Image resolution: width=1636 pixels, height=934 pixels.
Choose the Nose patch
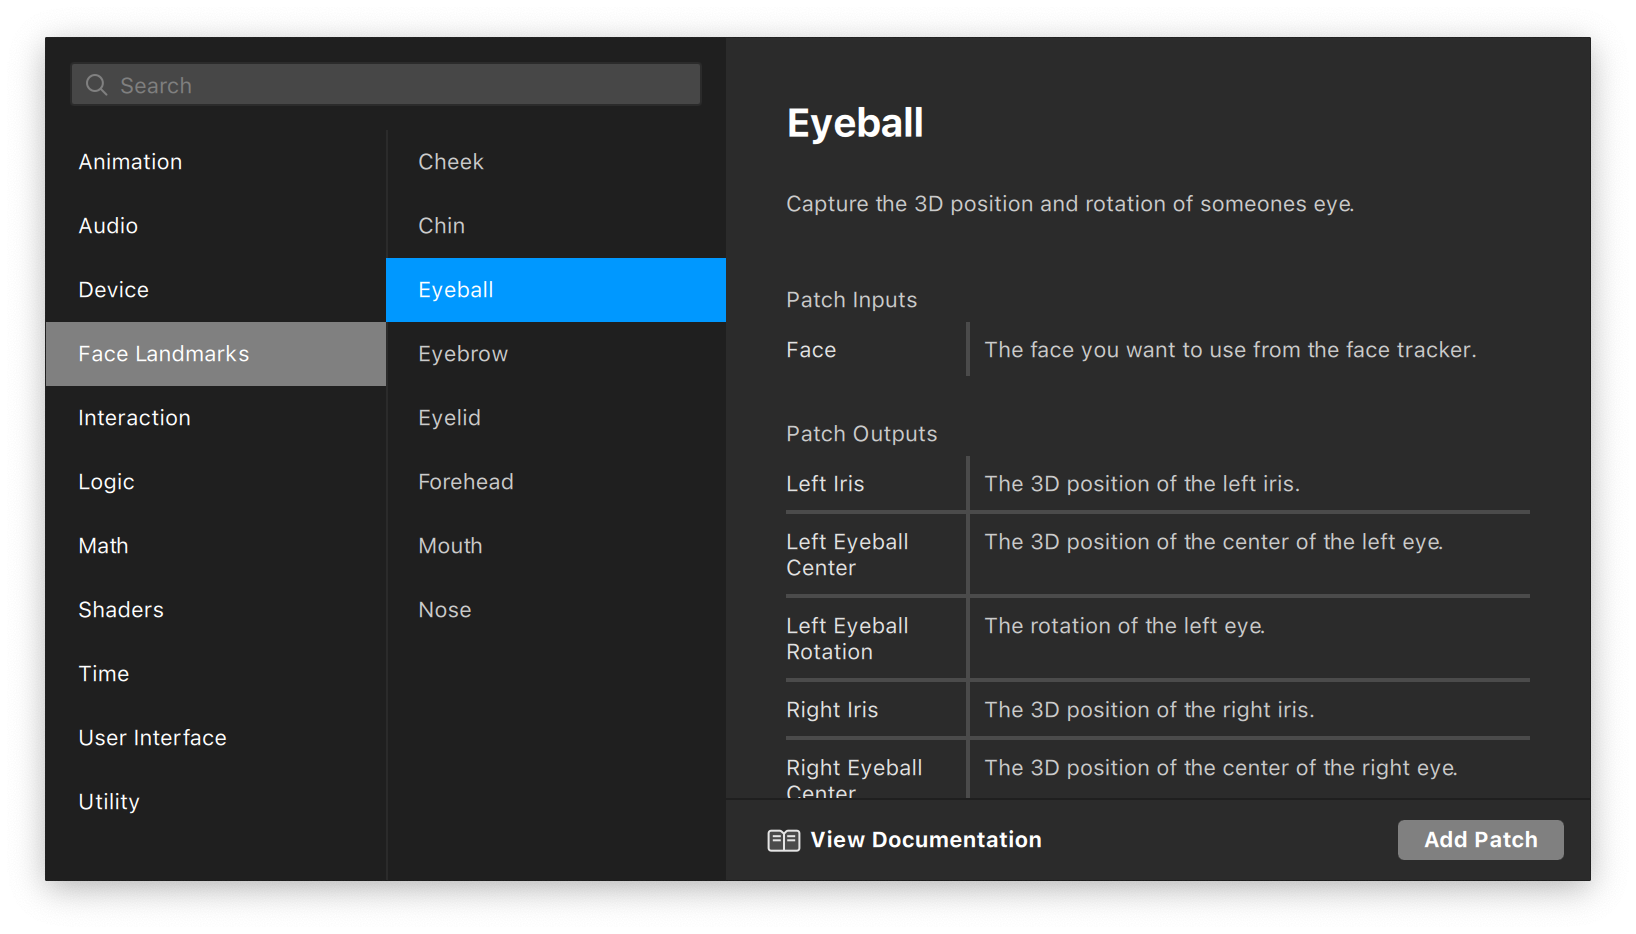pos(444,610)
